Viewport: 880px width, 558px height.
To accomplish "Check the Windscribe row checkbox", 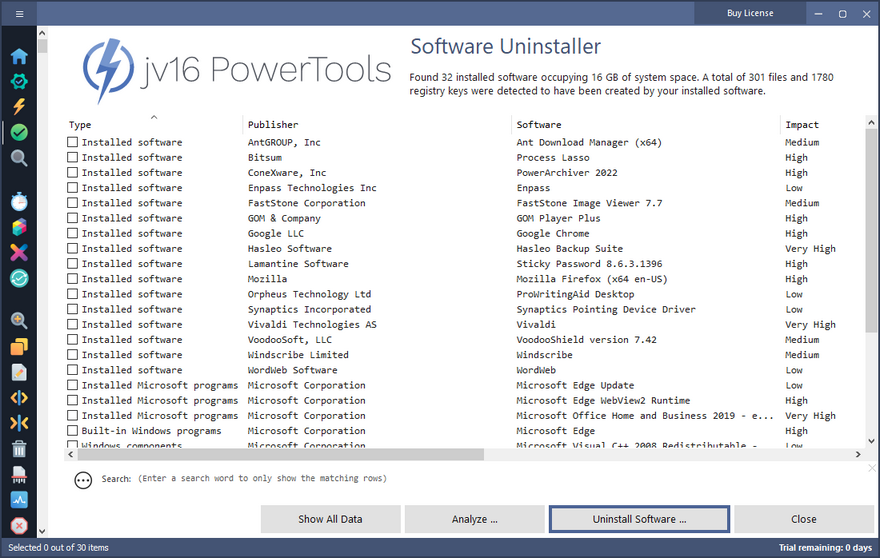I will tap(72, 354).
